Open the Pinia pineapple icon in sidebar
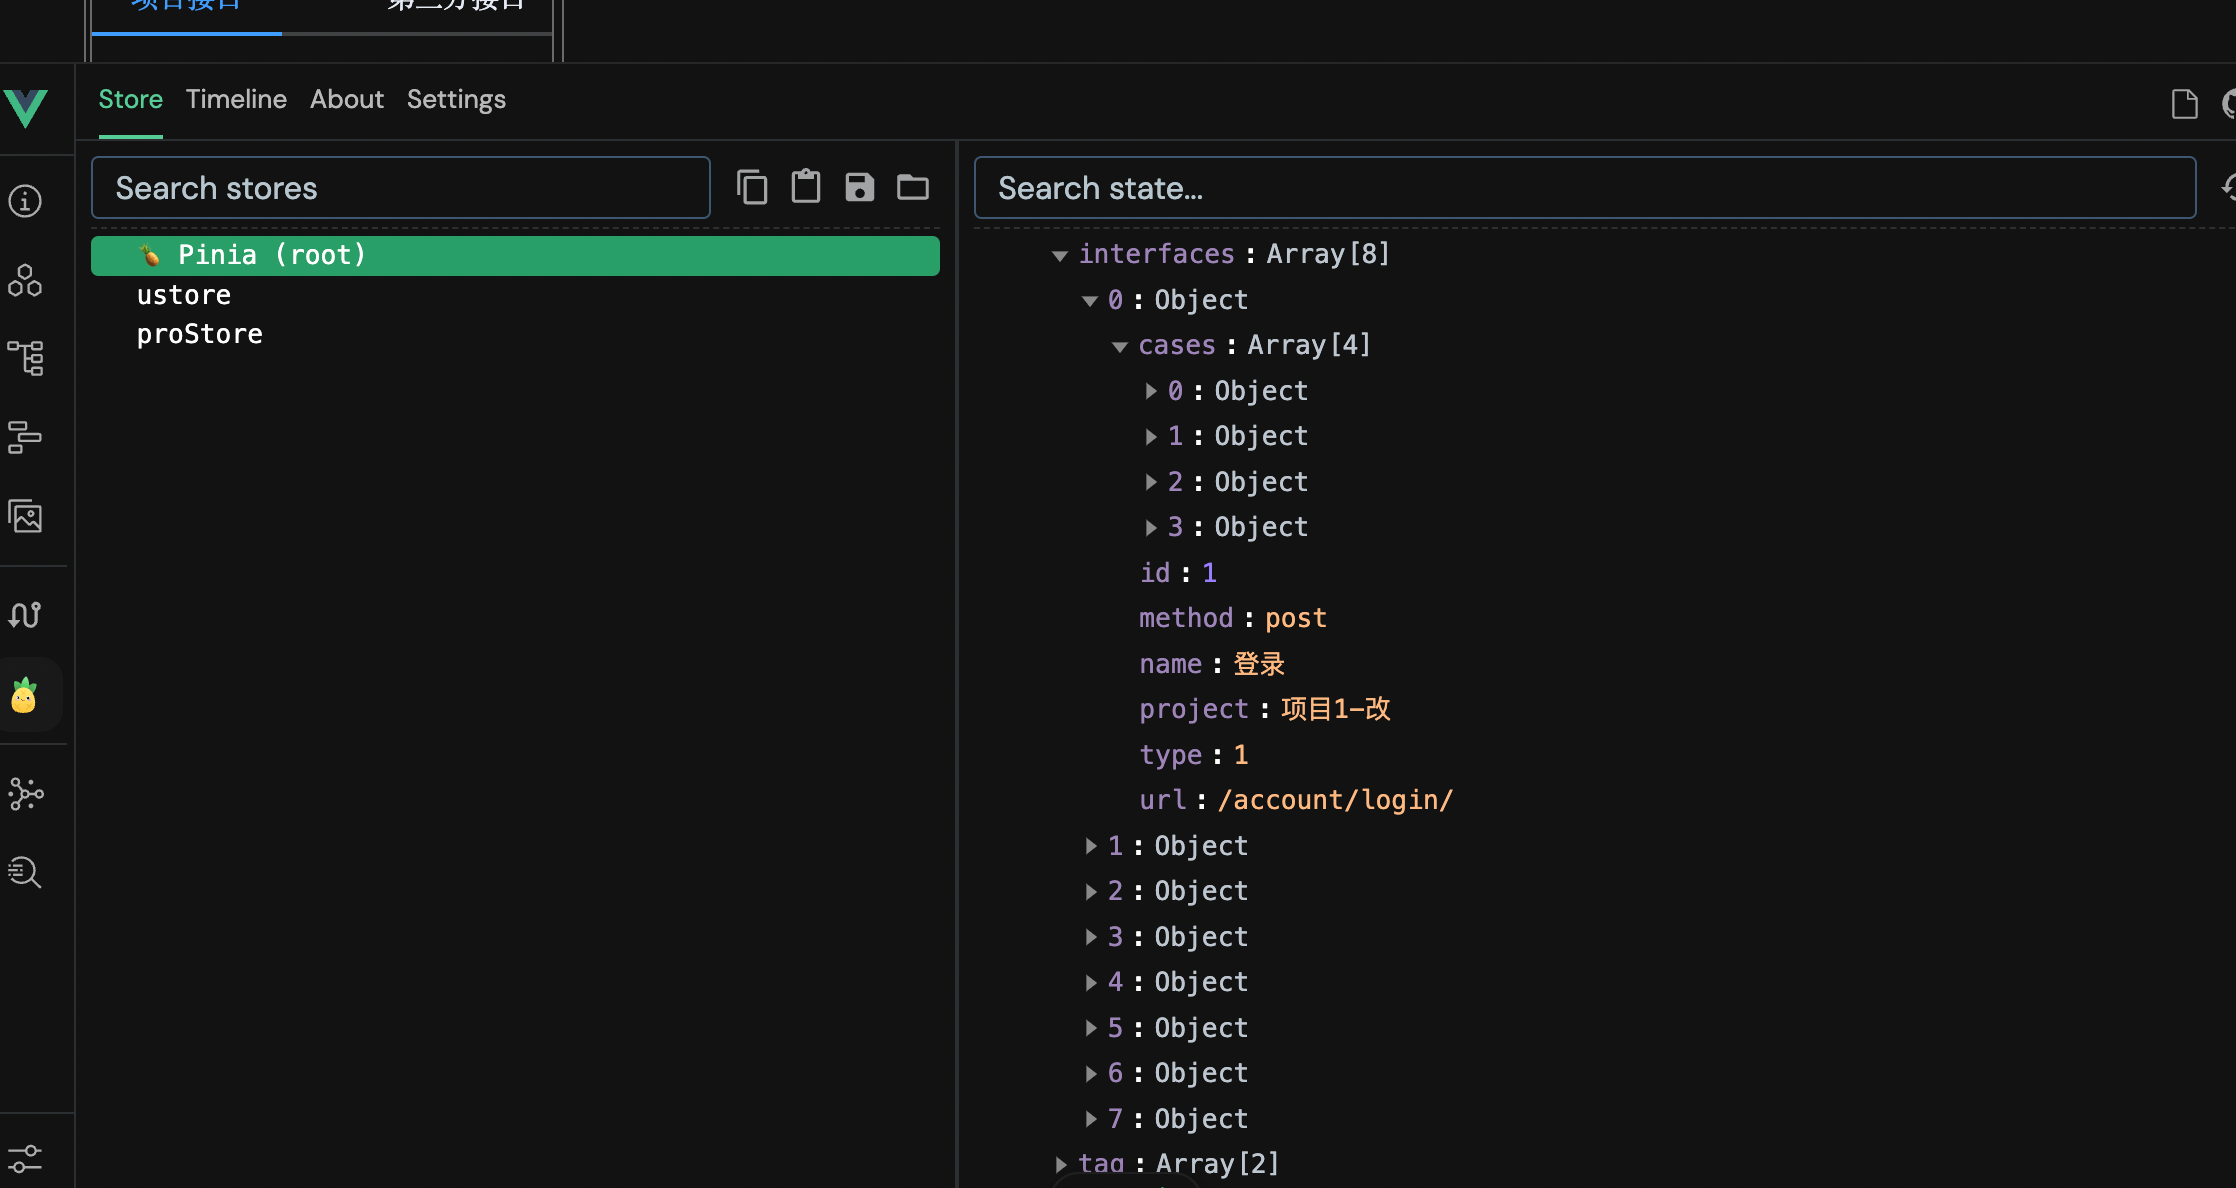This screenshot has width=2236, height=1188. point(25,695)
